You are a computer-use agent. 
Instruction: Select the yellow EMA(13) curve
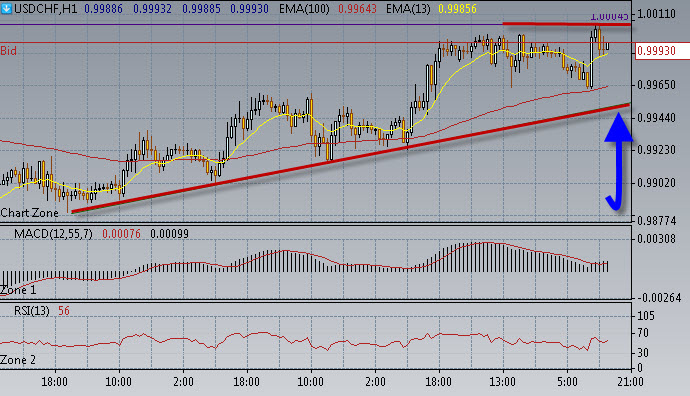[304, 119]
